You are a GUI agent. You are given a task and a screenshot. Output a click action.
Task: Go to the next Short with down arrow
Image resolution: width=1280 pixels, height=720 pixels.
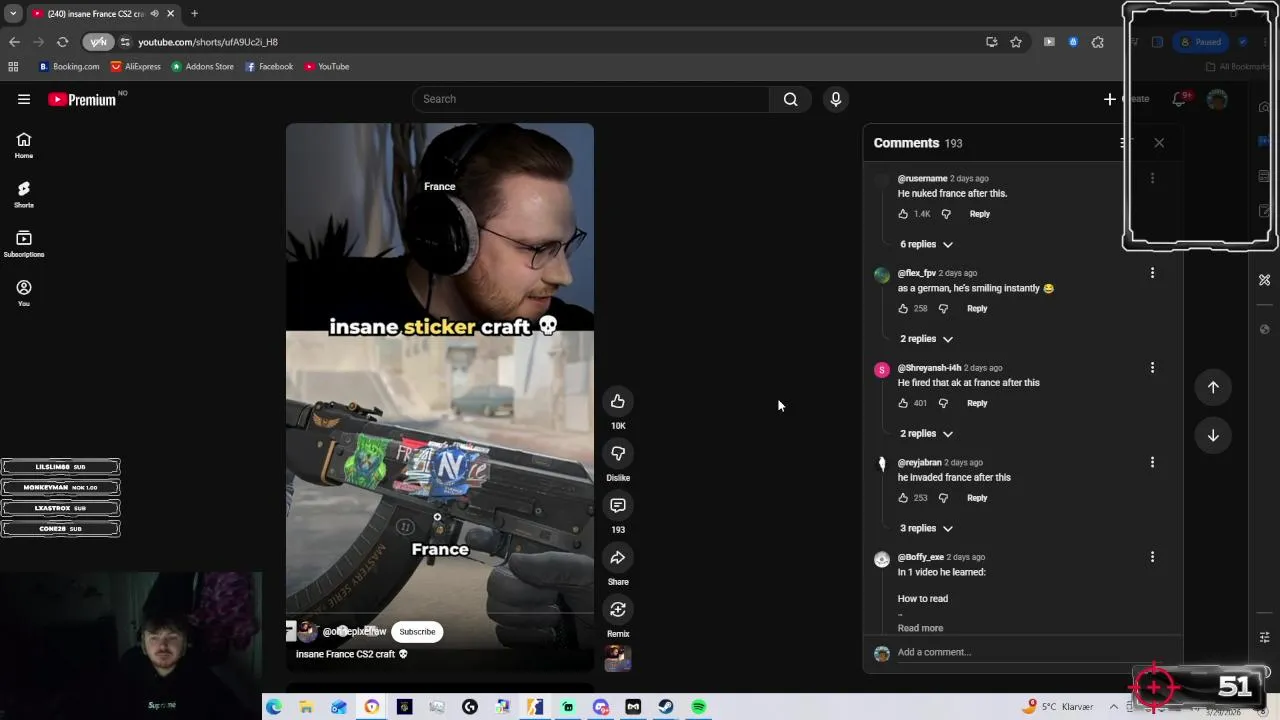click(1213, 435)
